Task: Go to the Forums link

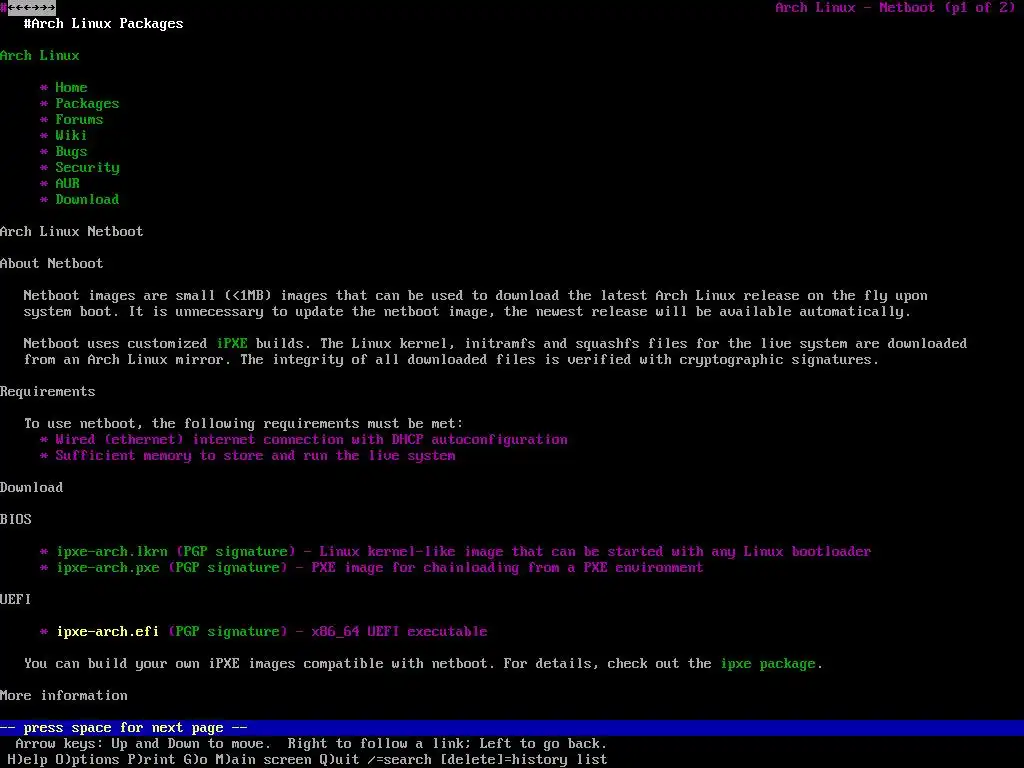Action: point(79,120)
